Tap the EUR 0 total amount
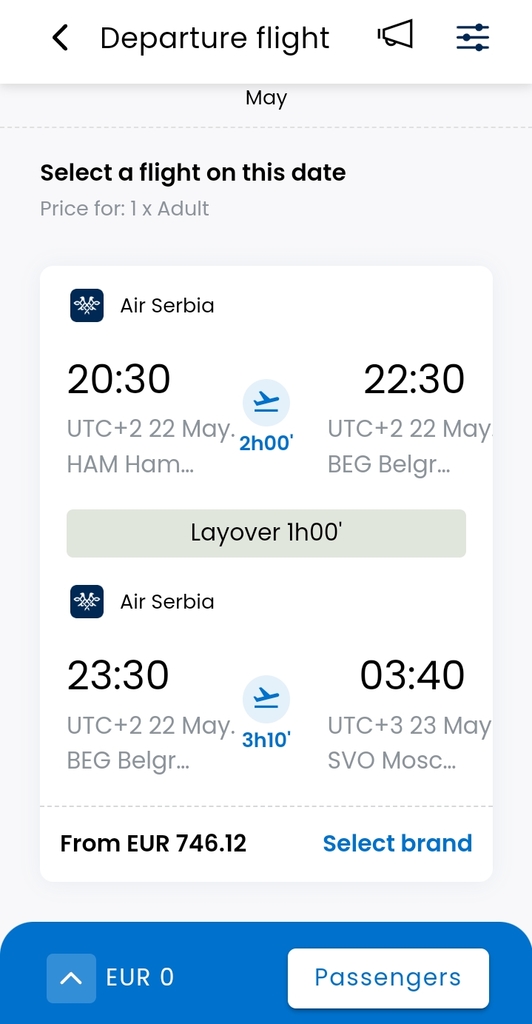This screenshot has height=1024, width=532. coord(140,978)
